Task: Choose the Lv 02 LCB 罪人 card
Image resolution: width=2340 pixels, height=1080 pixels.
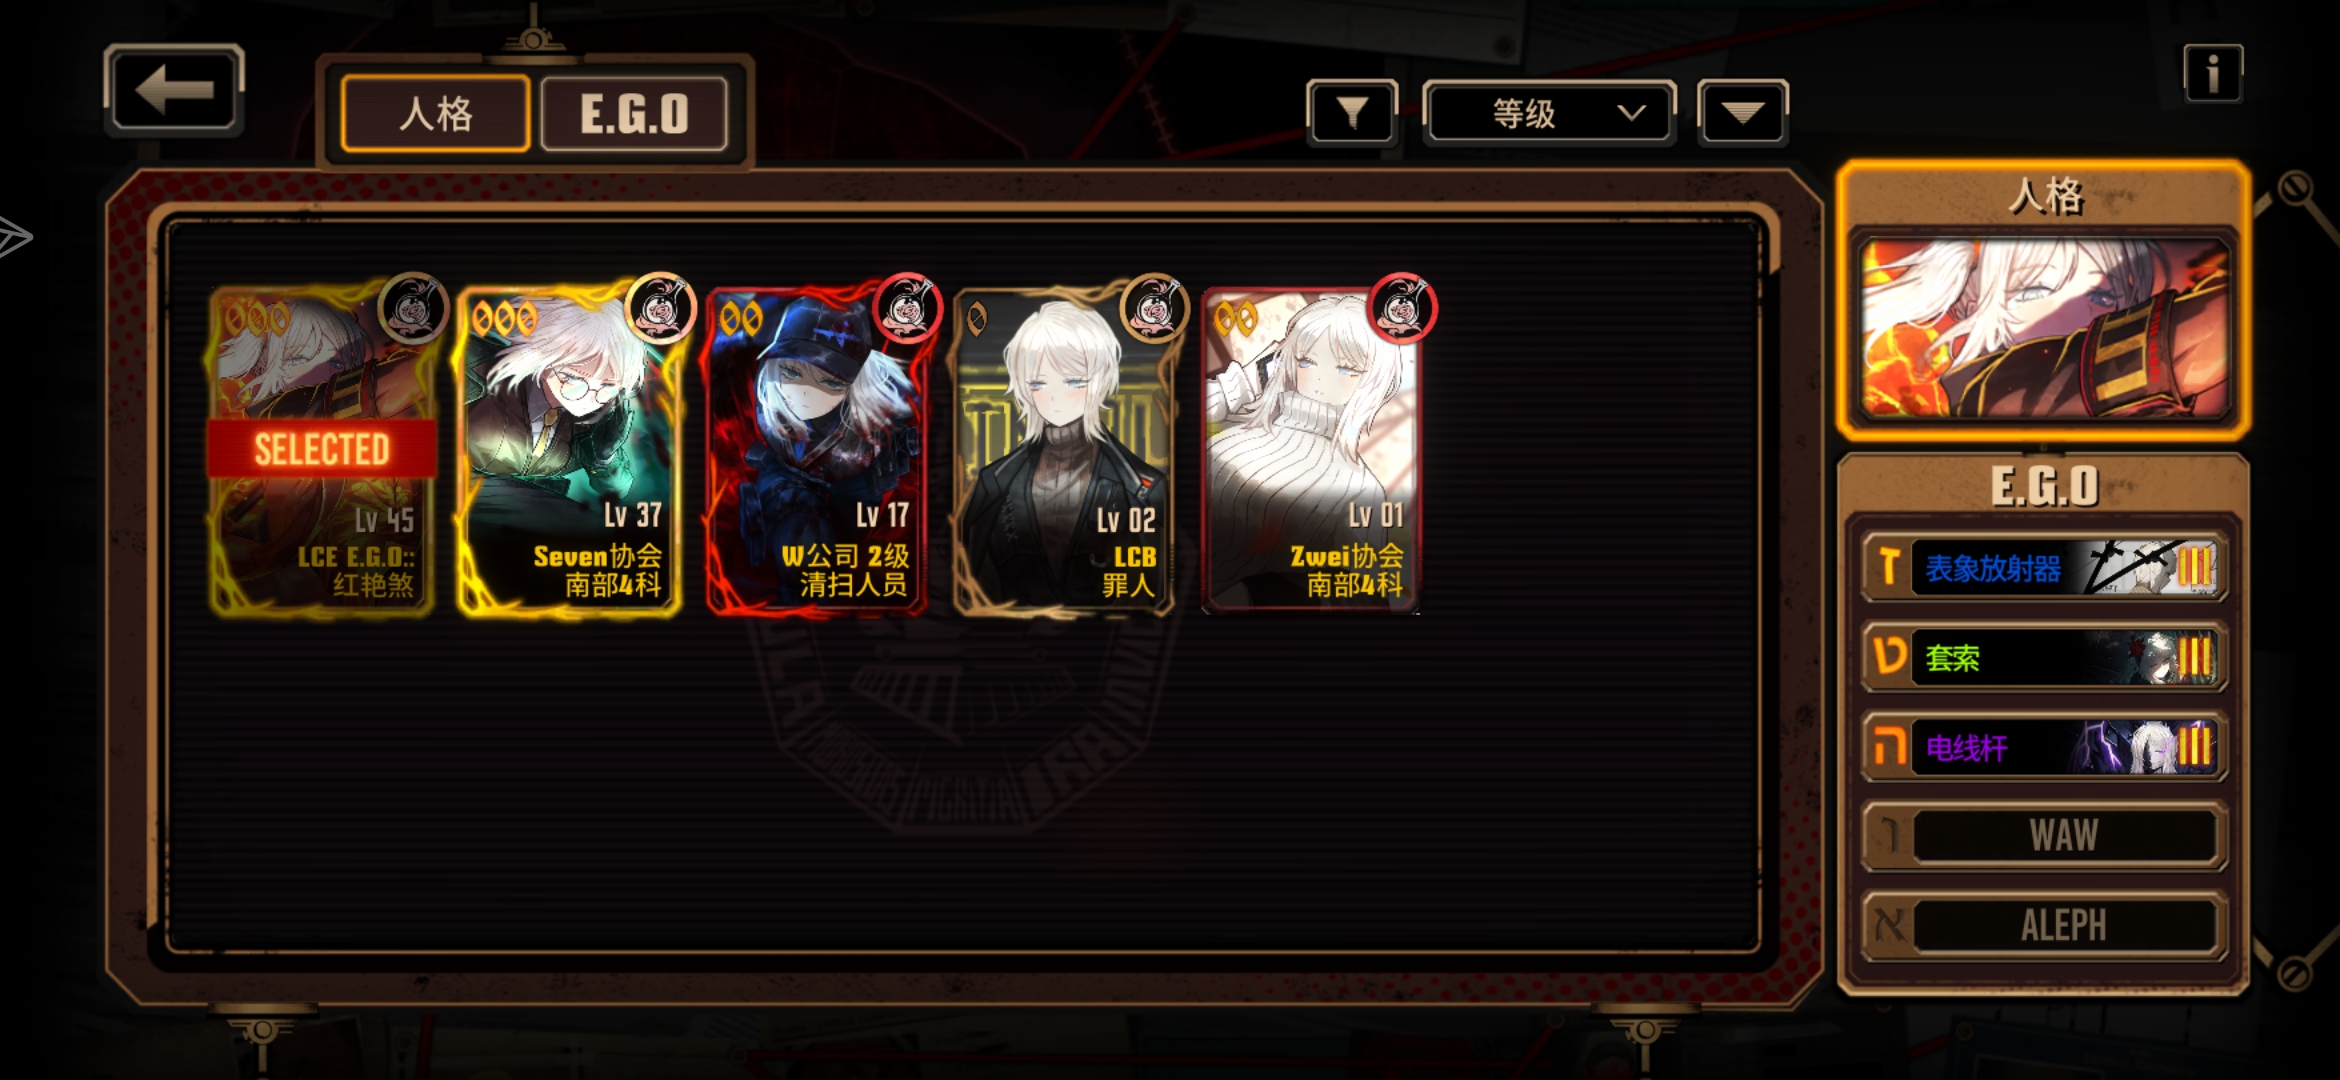Action: point(1064,450)
